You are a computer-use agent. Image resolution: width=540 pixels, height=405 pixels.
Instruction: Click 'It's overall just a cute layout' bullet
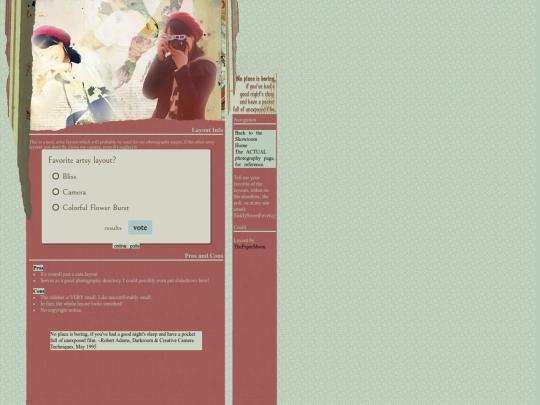click(69, 274)
